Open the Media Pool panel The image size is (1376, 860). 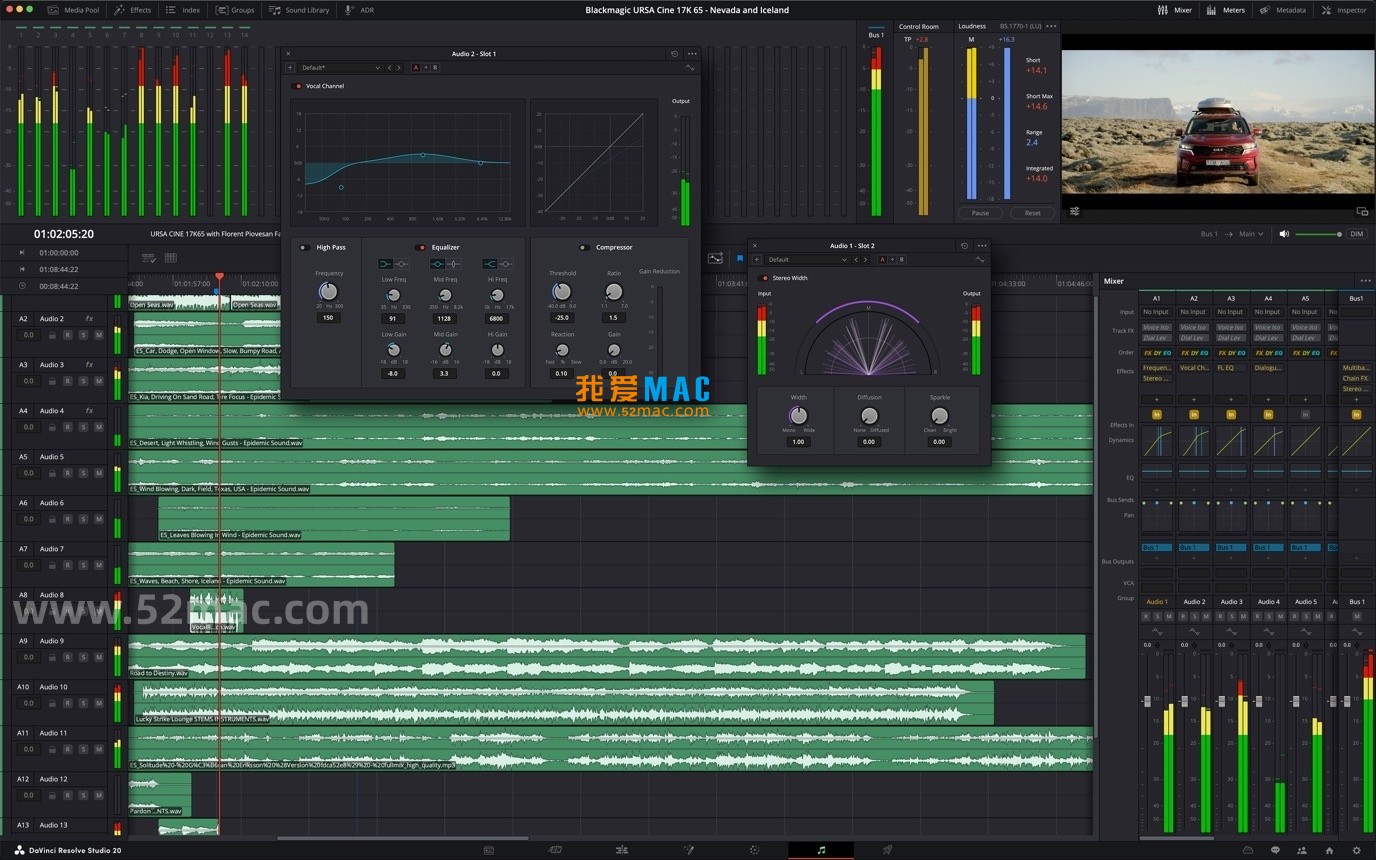(x=80, y=10)
